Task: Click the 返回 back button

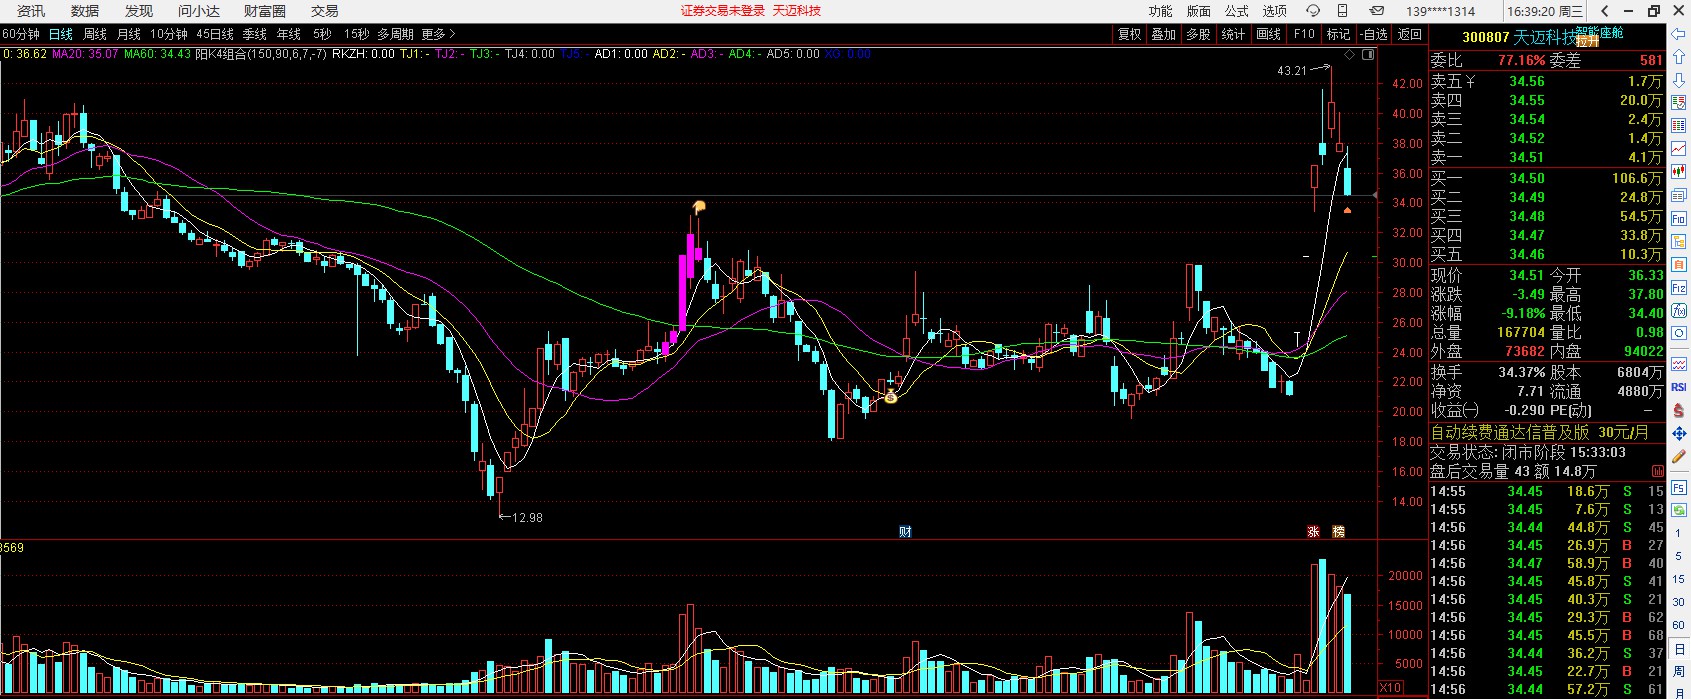Action: click(1410, 34)
